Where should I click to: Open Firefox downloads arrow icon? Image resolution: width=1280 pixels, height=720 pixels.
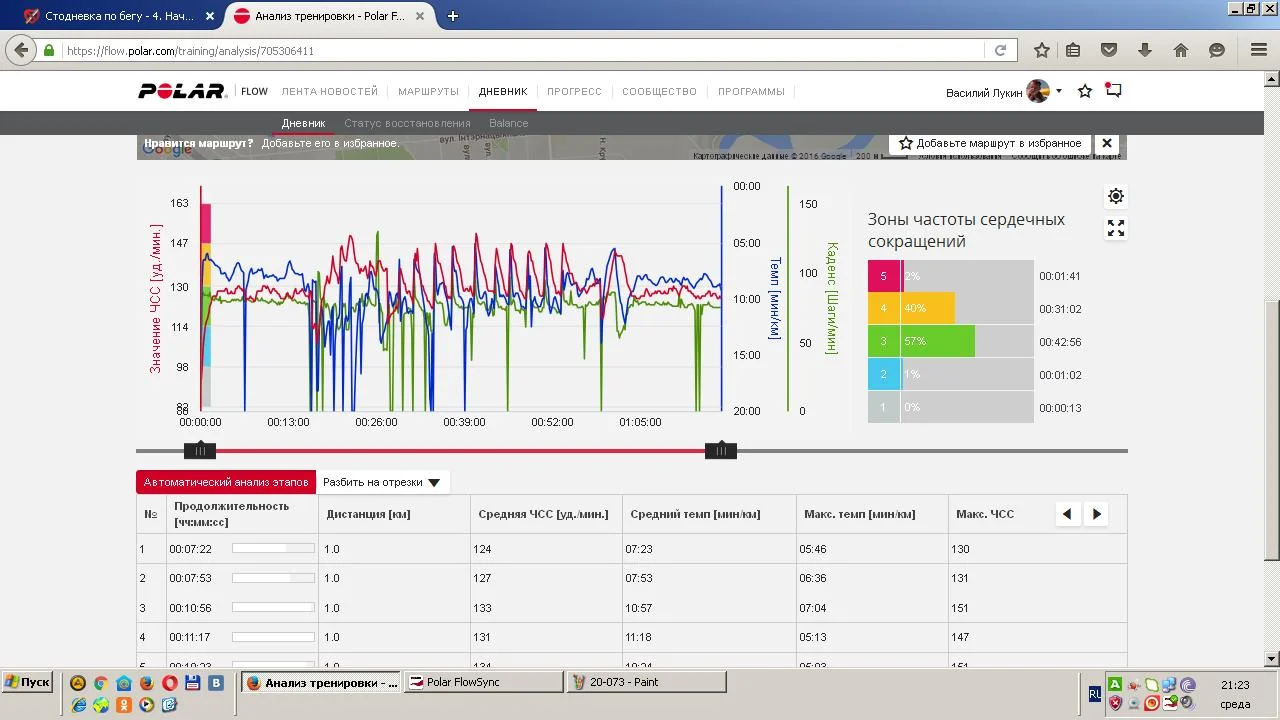(1145, 50)
